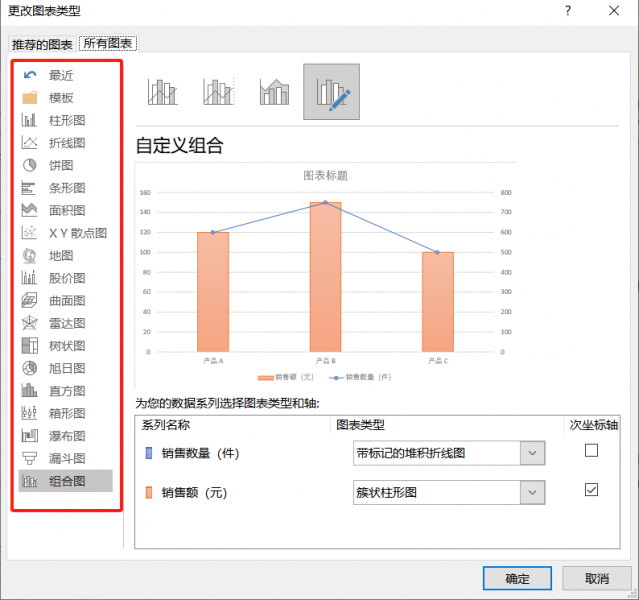Select the 销售数量 (件) series name
This screenshot has height=600, width=639.
click(x=200, y=453)
